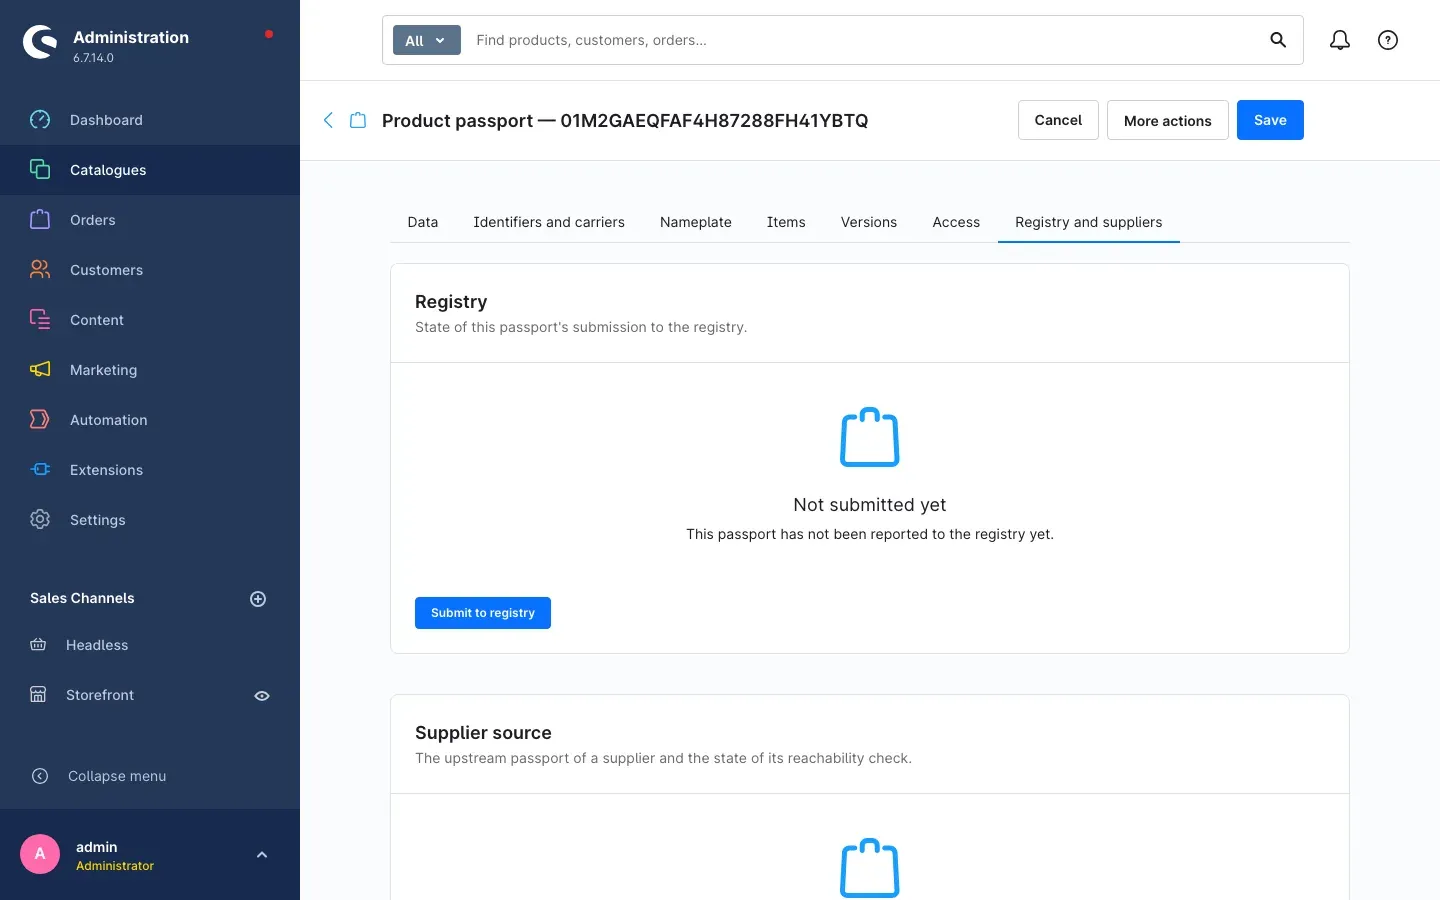Click the Sales Channels heading
This screenshot has height=900, width=1440.
tap(82, 598)
